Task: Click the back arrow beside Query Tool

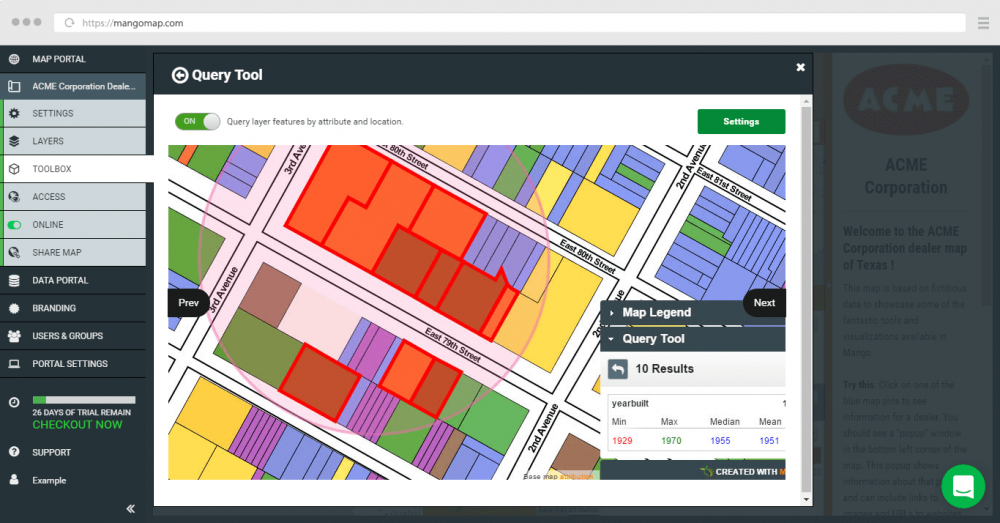Action: pyautogui.click(x=180, y=75)
